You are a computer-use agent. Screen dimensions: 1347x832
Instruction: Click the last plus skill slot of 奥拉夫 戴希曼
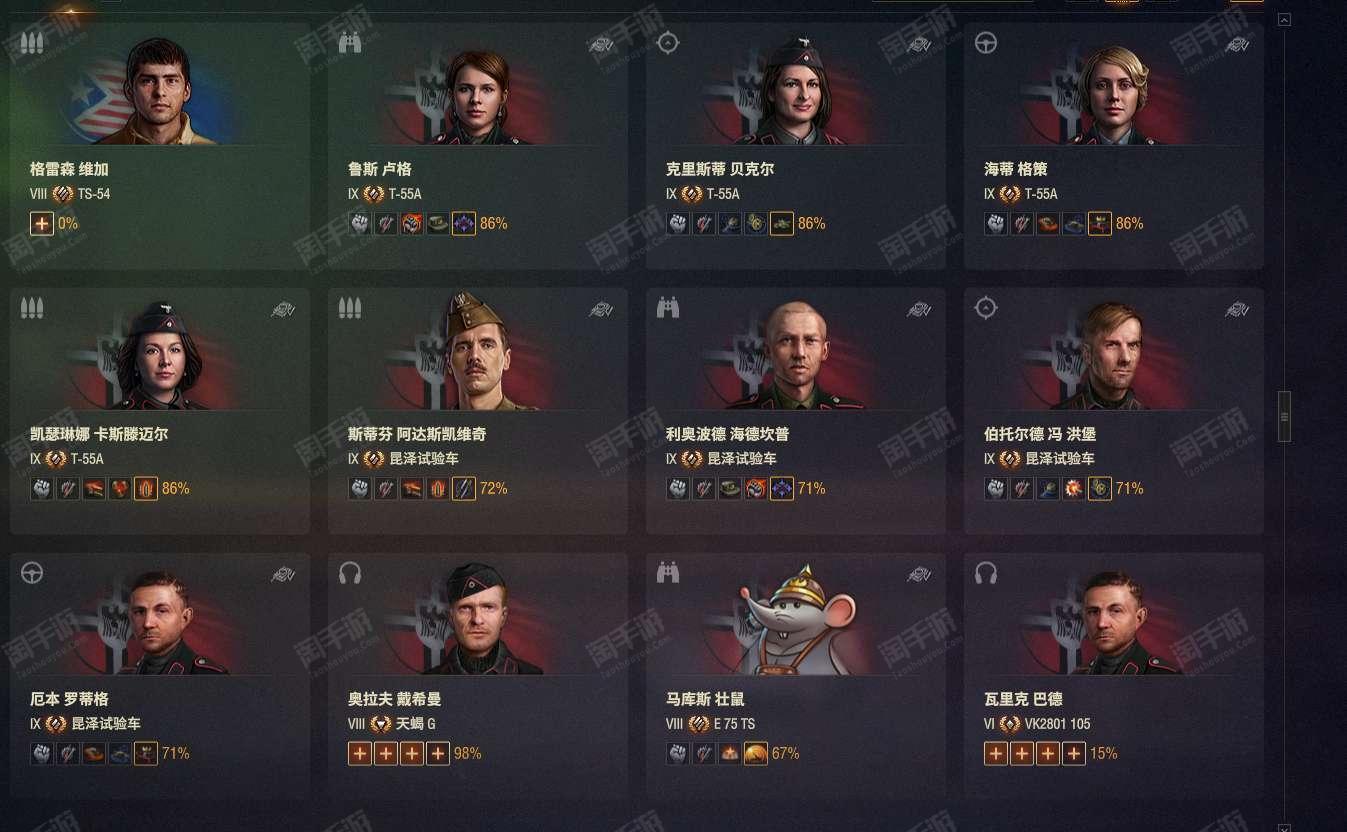click(437, 753)
